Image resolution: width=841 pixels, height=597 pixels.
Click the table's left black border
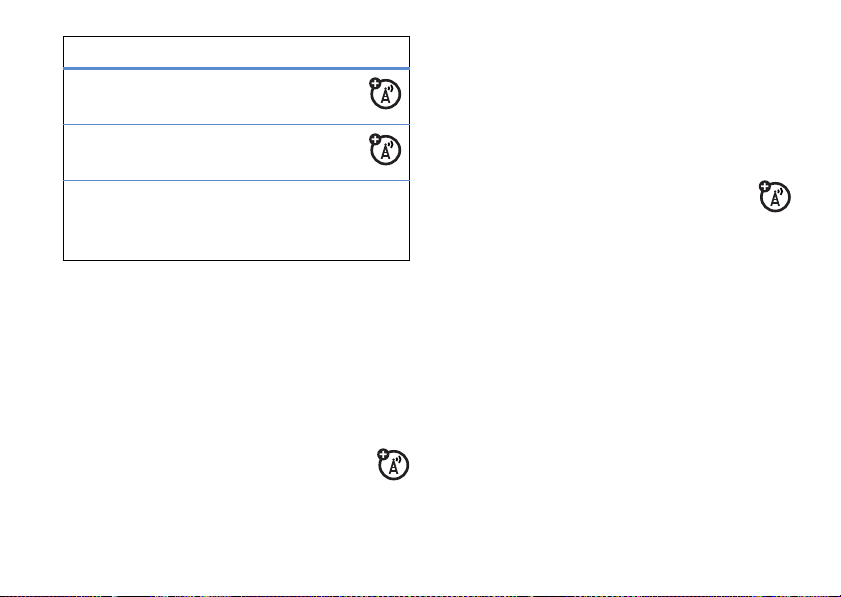[x=64, y=150]
